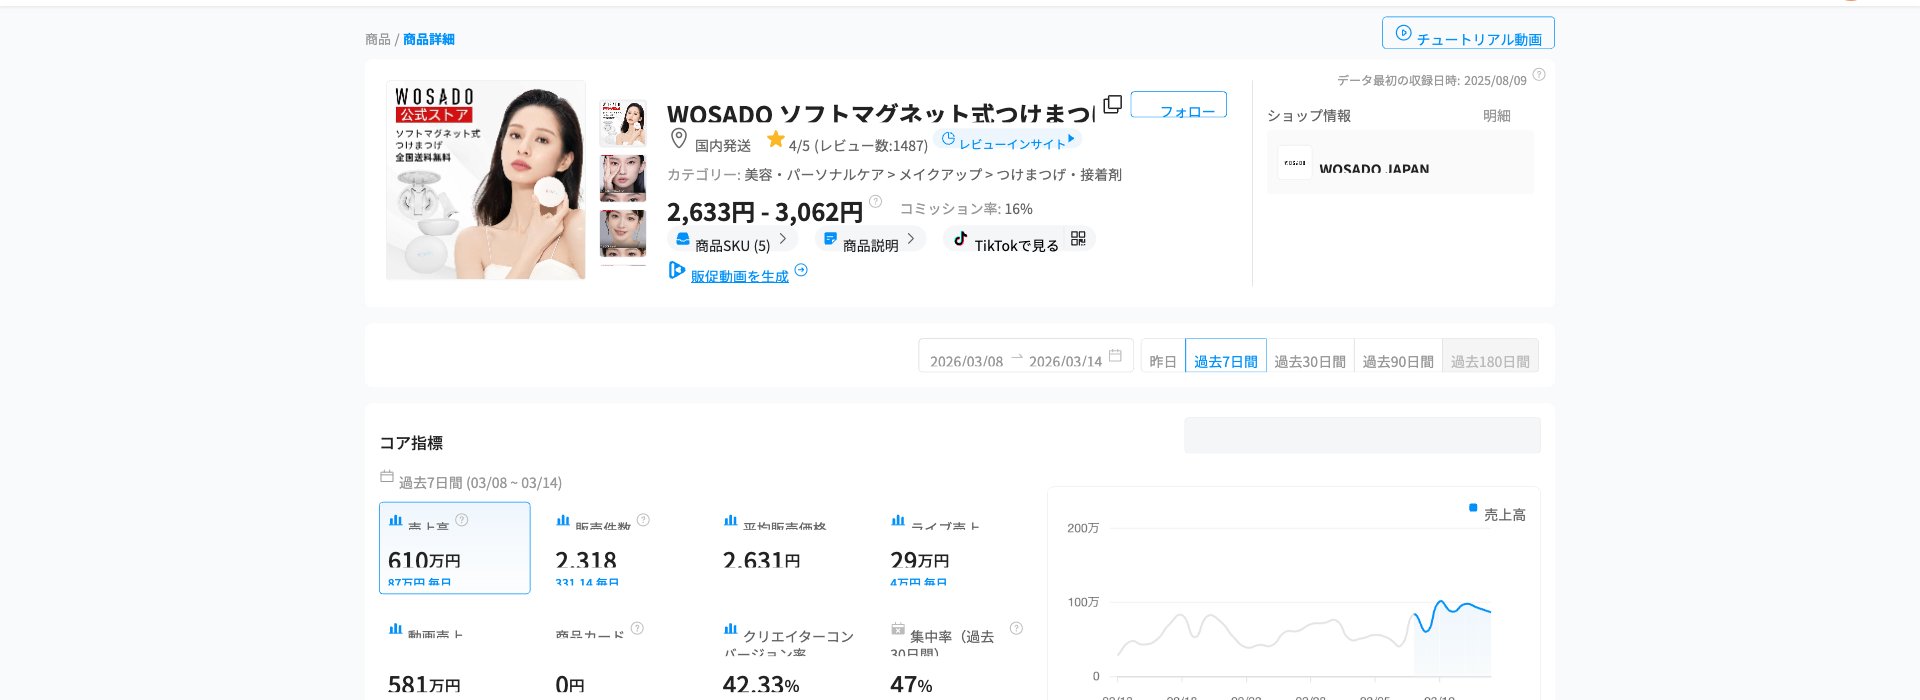1920x700 pixels.
Task: Select the 過去180日間 date tab
Action: (x=1490, y=357)
